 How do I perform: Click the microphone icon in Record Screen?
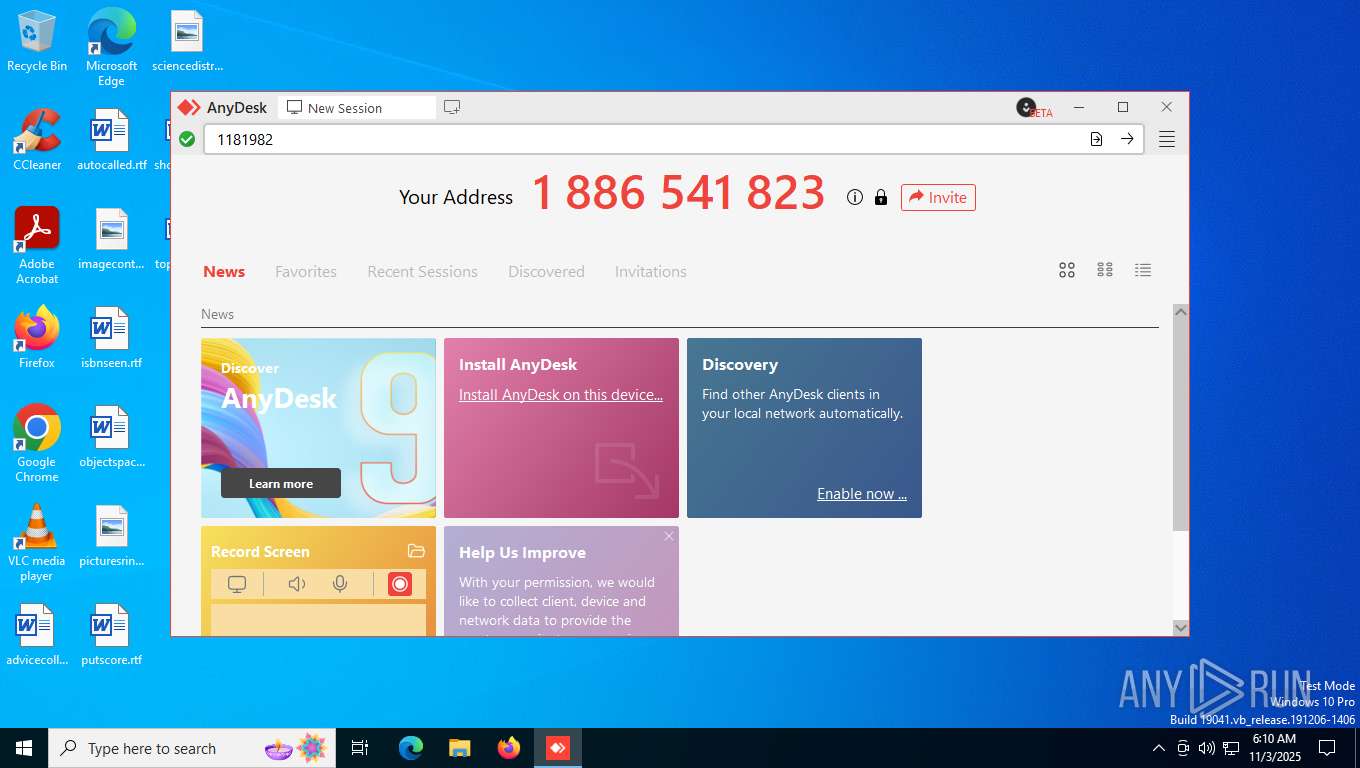click(x=340, y=584)
